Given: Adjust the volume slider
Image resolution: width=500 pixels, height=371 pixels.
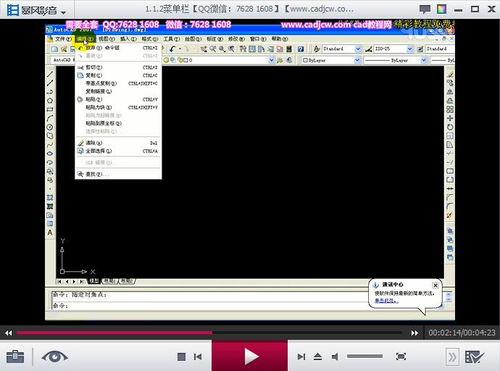Looking at the screenshot, I should [x=365, y=356].
